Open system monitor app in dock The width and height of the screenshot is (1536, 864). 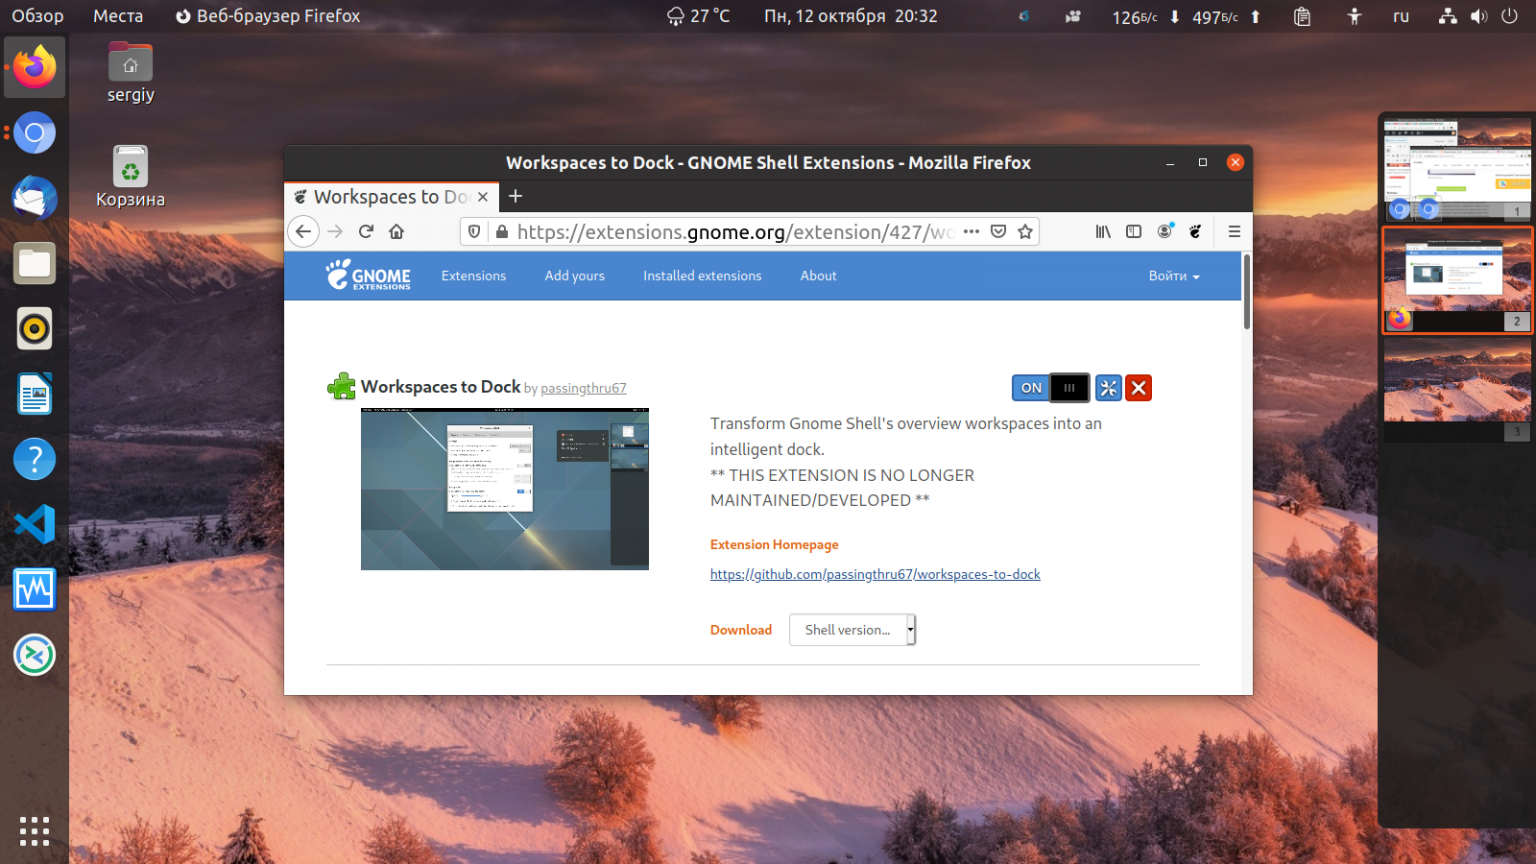[34, 590]
